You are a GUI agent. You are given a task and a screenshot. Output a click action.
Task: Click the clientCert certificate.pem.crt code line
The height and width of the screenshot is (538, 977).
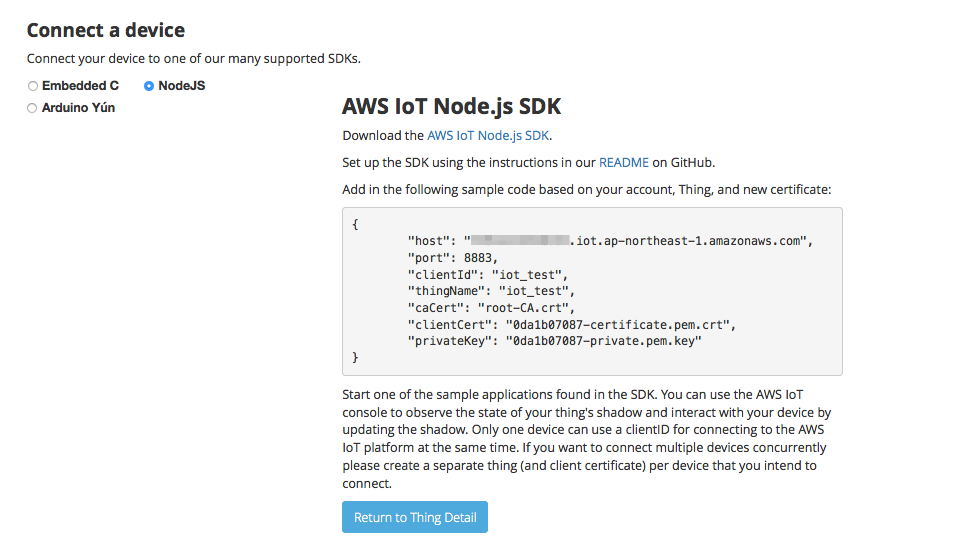(571, 324)
